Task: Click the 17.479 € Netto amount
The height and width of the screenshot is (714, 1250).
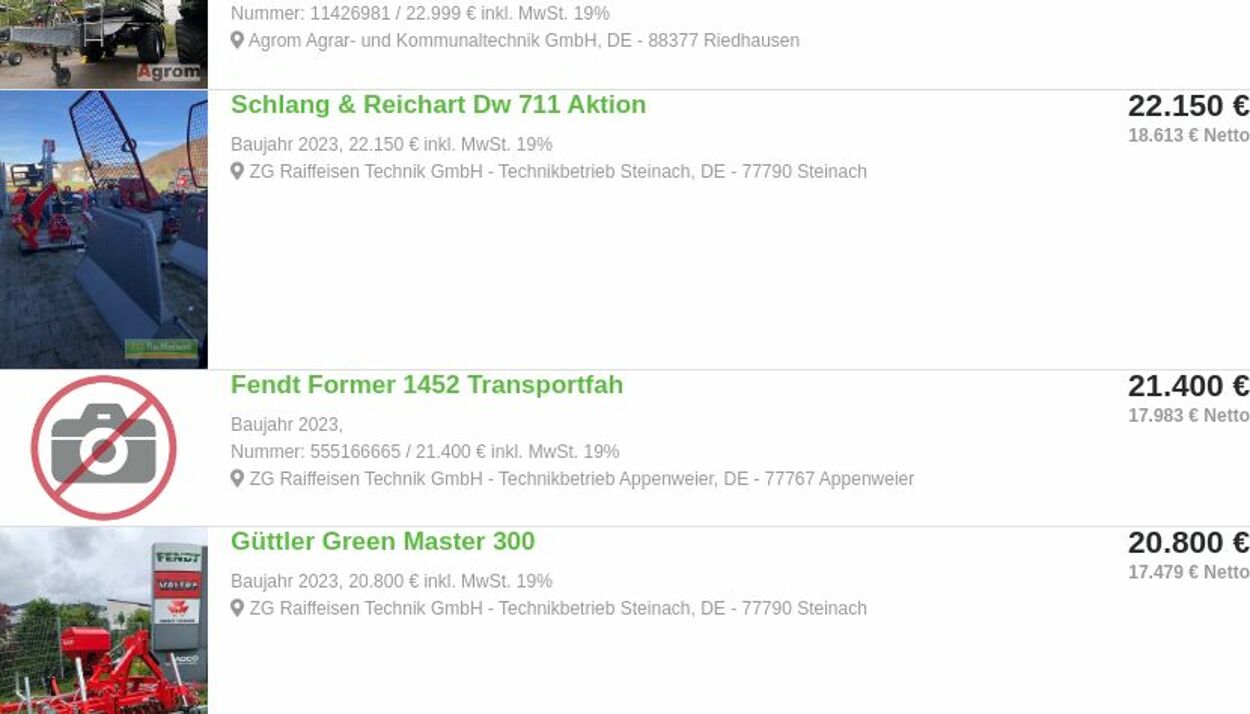Action: coord(1188,573)
